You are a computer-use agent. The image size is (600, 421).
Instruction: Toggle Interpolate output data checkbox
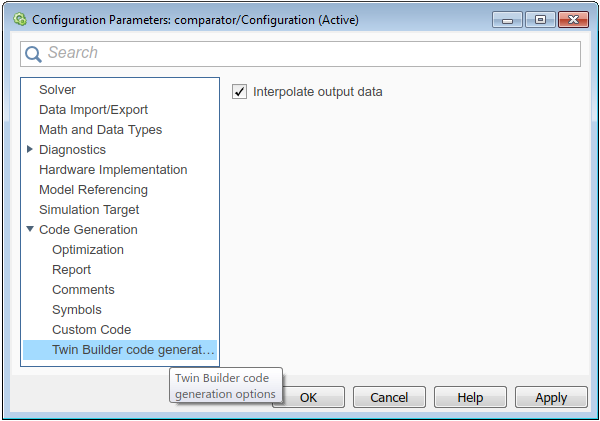(x=239, y=92)
